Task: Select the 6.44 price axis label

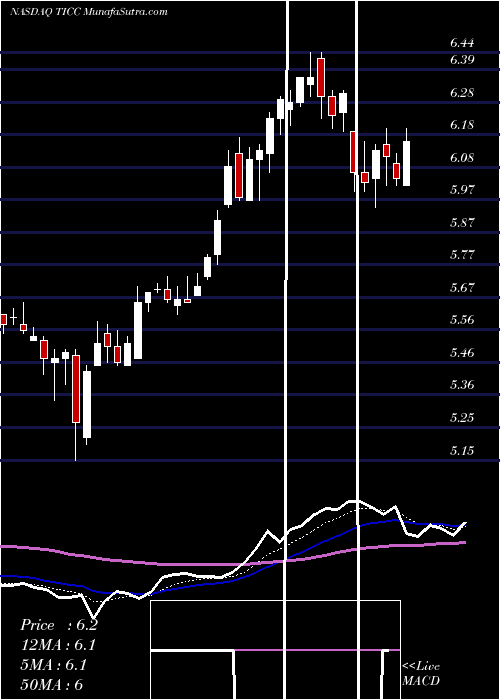Action: coord(462,43)
